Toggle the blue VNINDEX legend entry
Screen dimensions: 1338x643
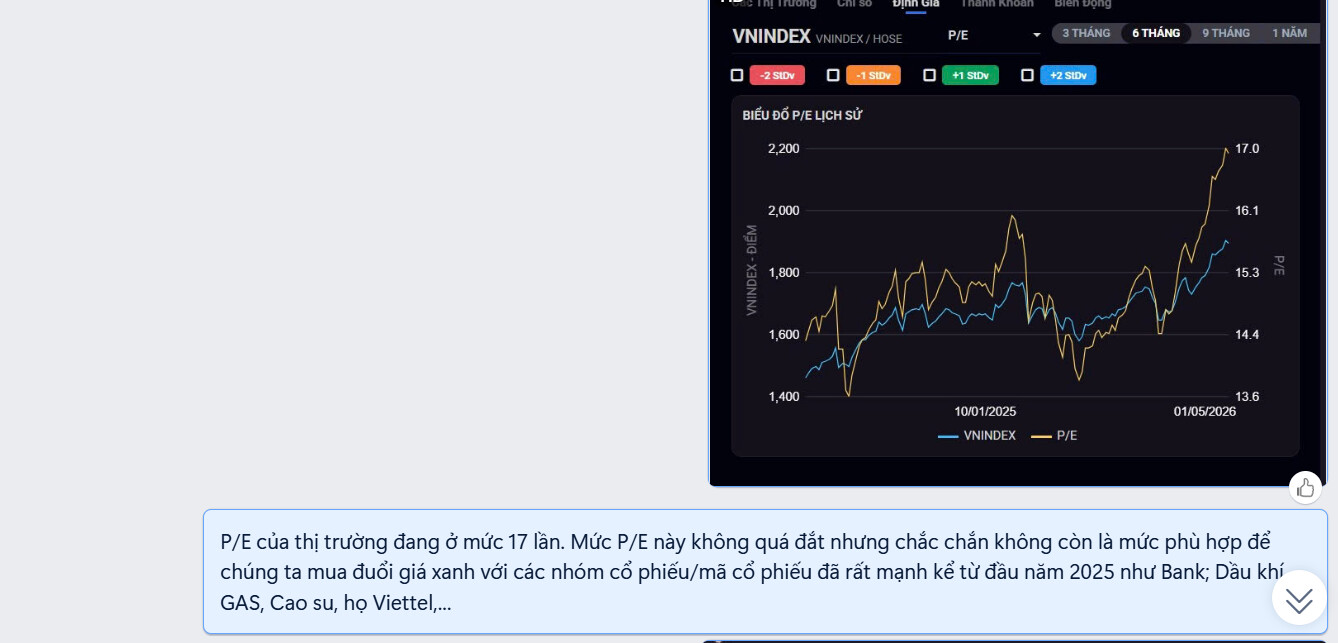pos(977,436)
